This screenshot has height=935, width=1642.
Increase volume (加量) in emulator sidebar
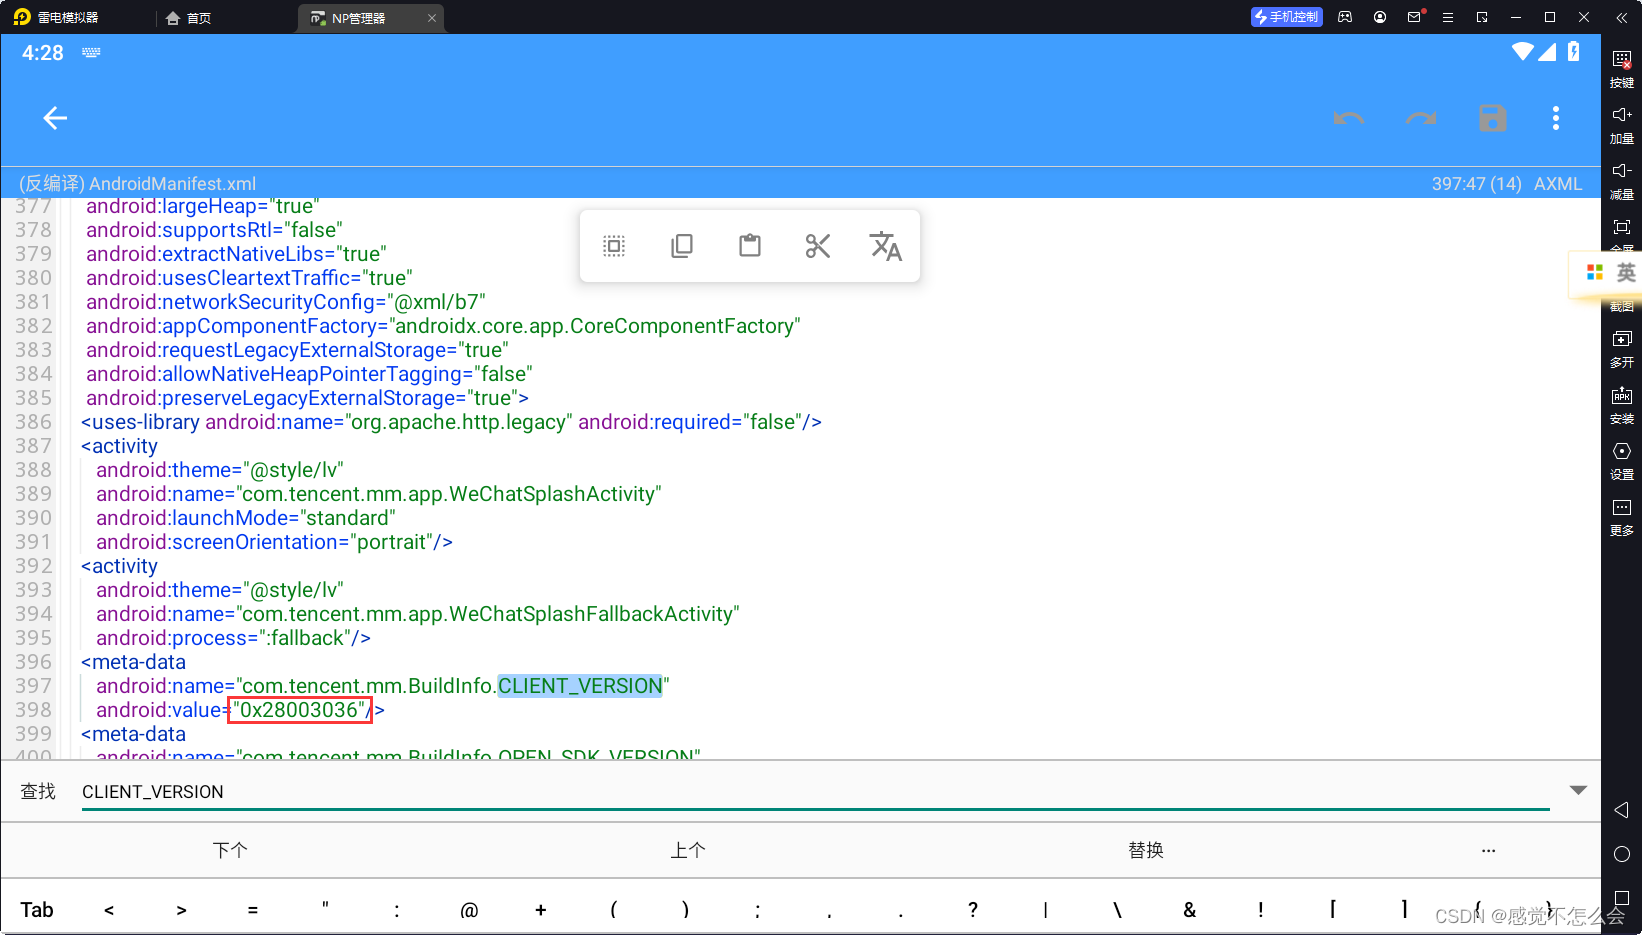1622,124
